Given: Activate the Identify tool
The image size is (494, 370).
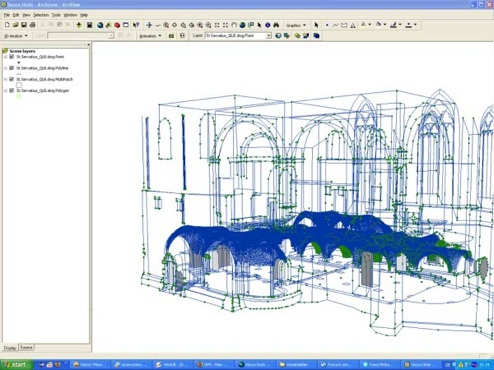Looking at the screenshot, I should click(x=268, y=25).
